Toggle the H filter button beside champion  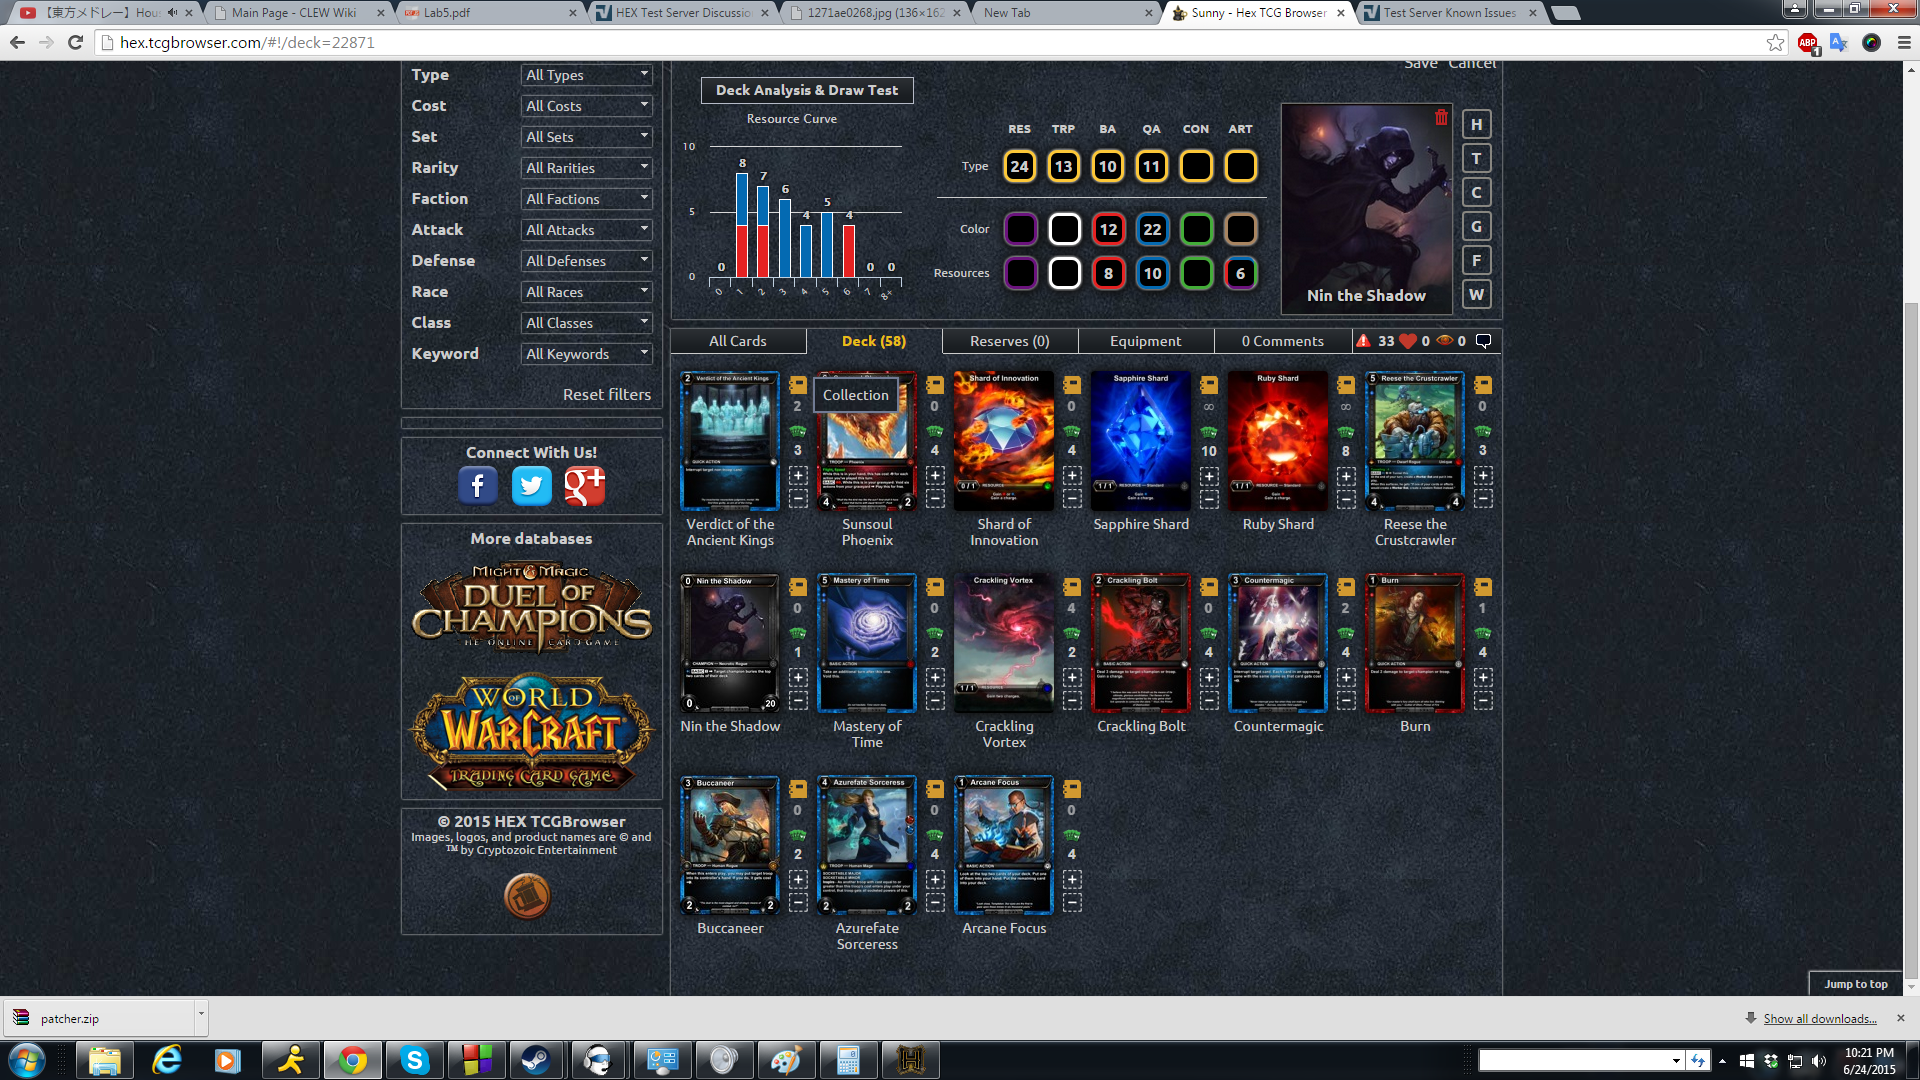point(1476,125)
